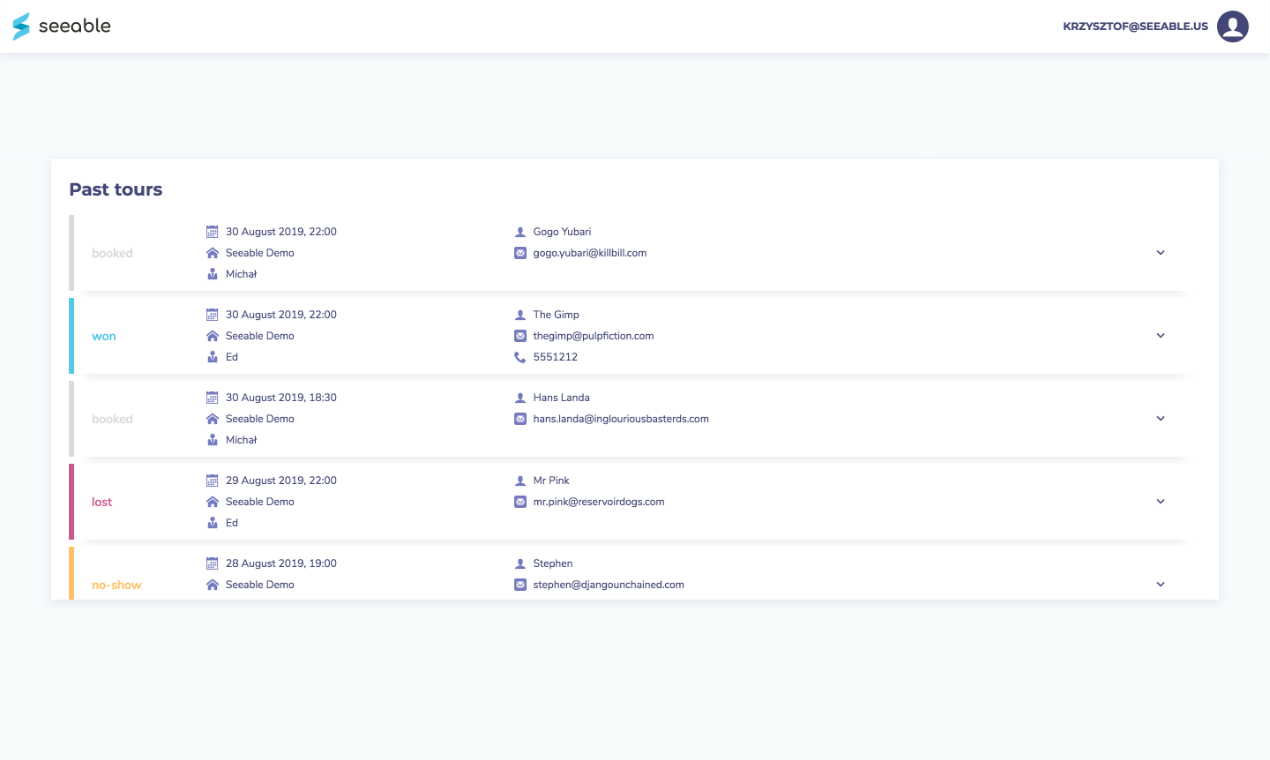The image size is (1270, 760).
Task: Click the won status label
Action: pos(104,335)
